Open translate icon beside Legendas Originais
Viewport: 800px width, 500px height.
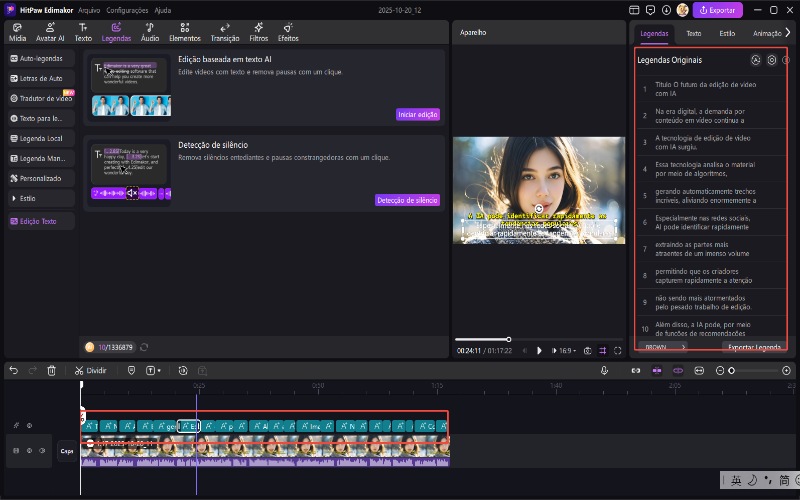(756, 60)
